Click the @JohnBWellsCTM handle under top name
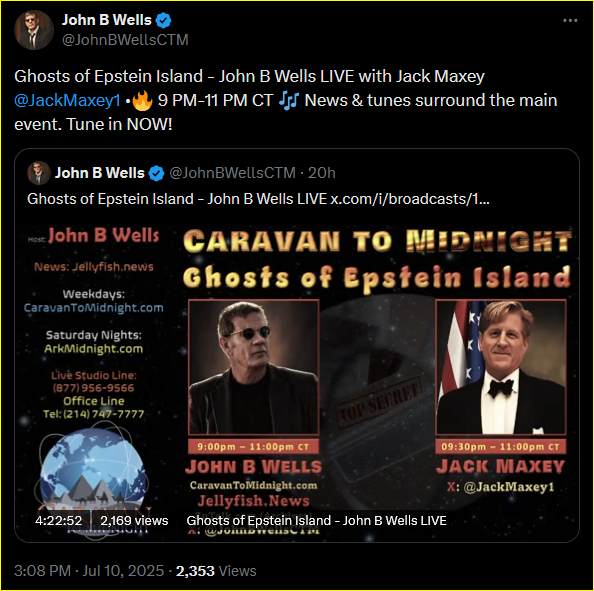 click(125, 40)
